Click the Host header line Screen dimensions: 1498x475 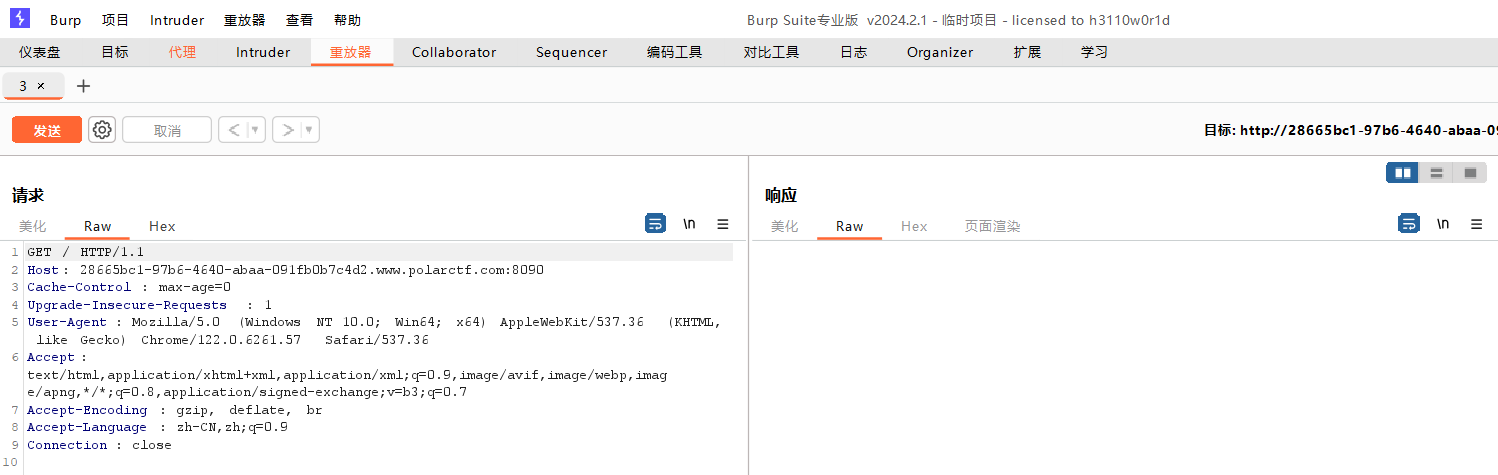285,270
